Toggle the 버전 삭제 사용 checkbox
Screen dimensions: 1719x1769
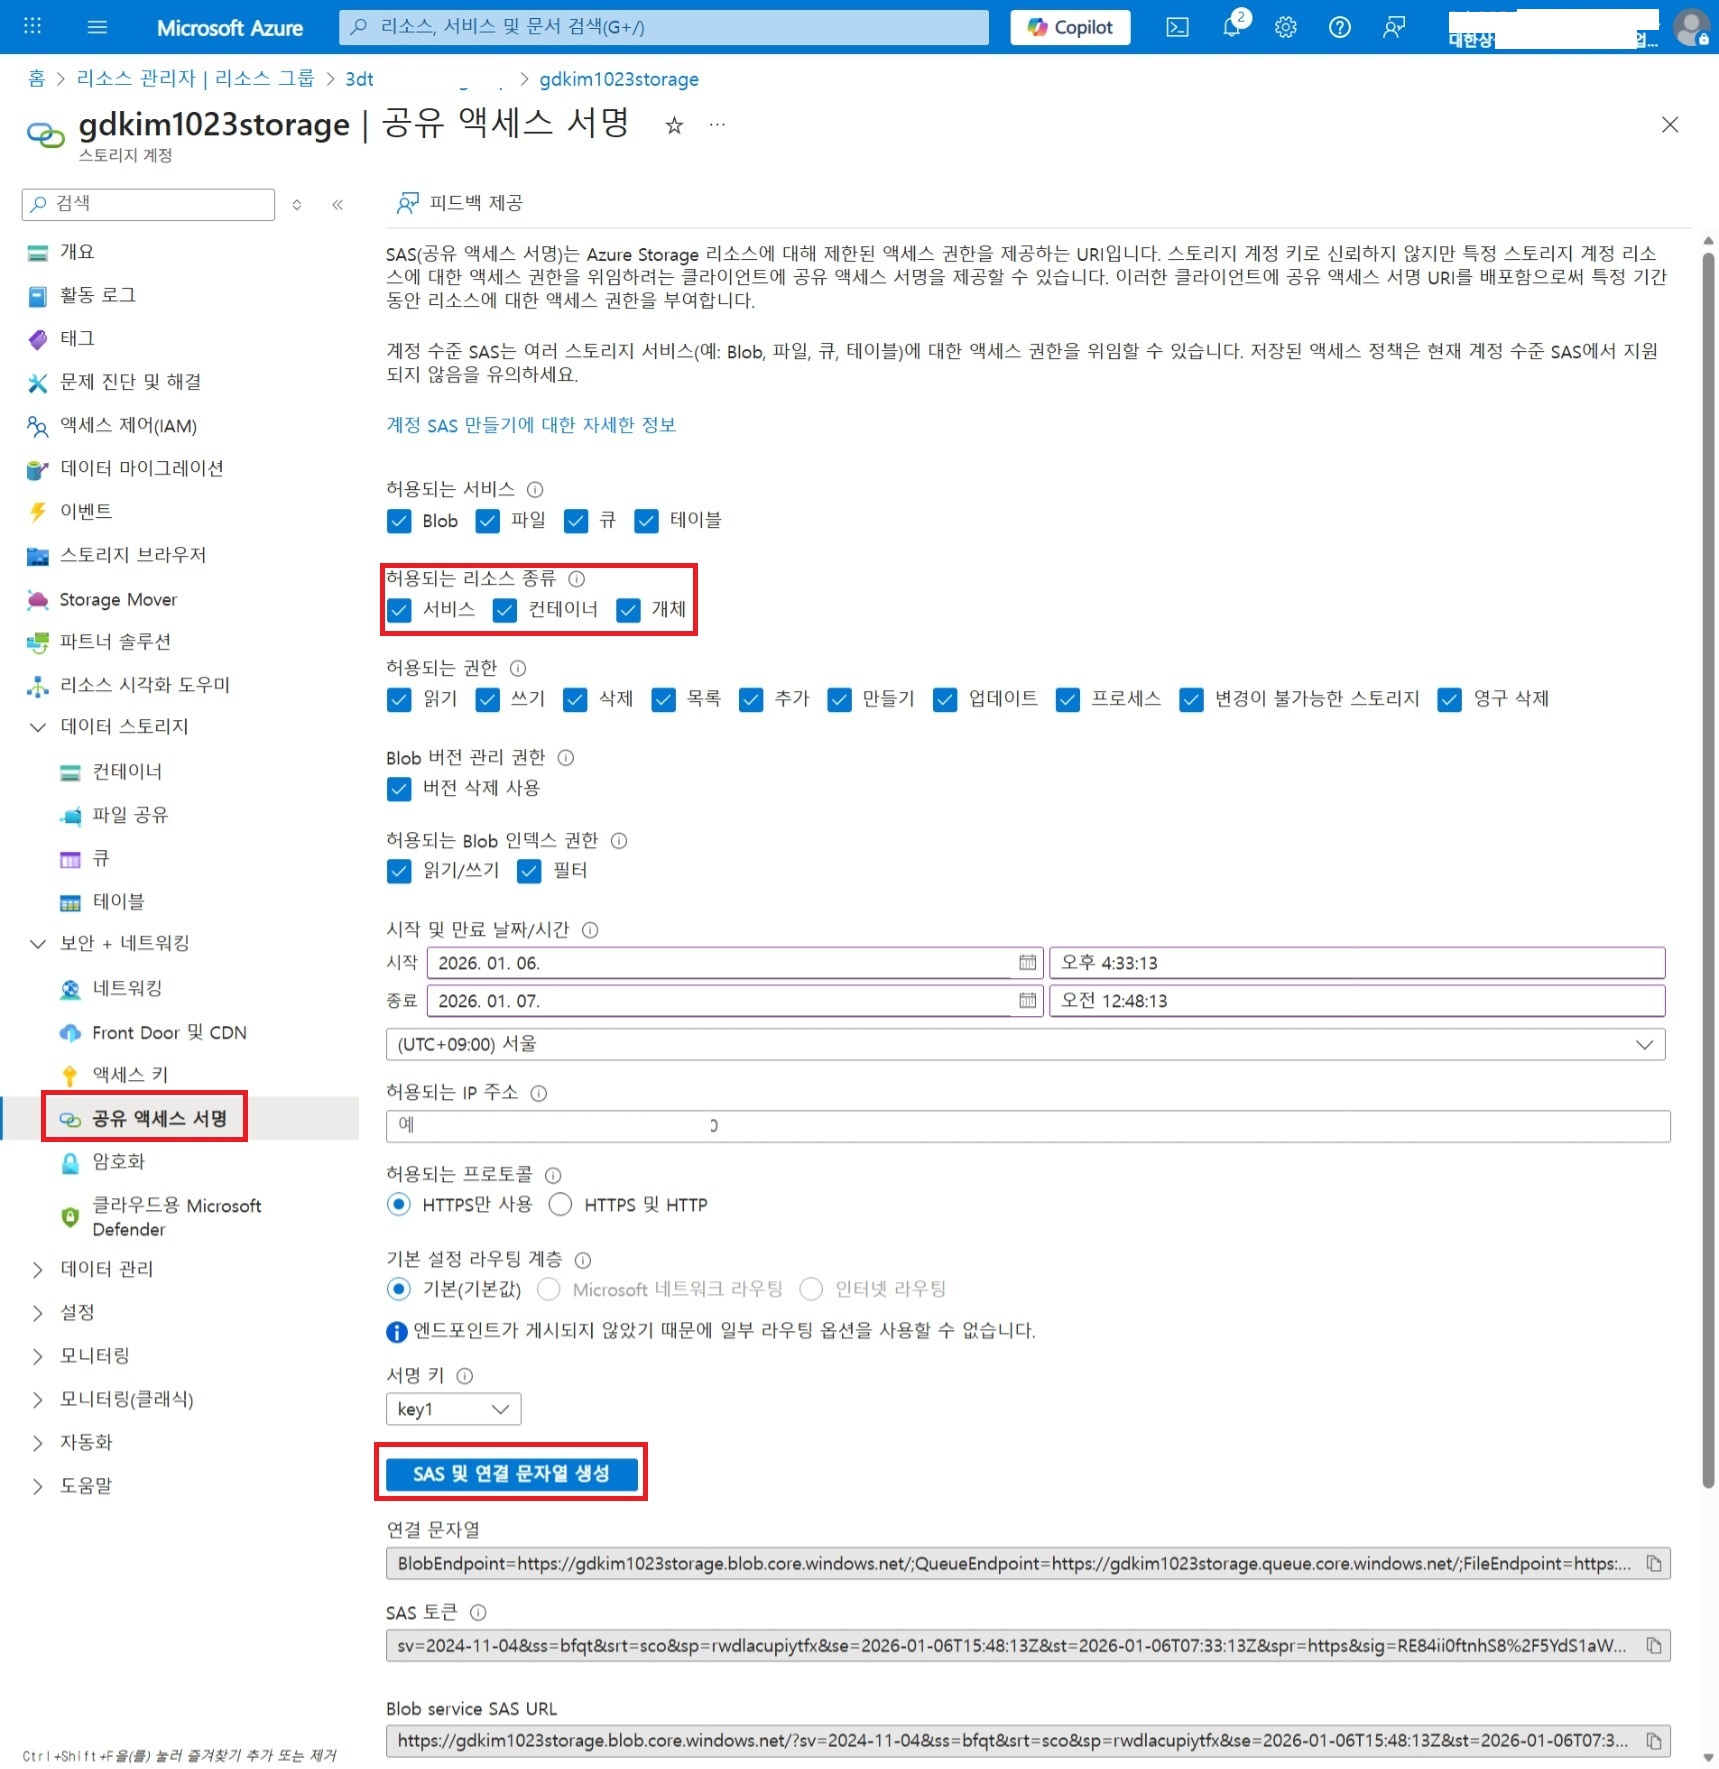click(399, 789)
